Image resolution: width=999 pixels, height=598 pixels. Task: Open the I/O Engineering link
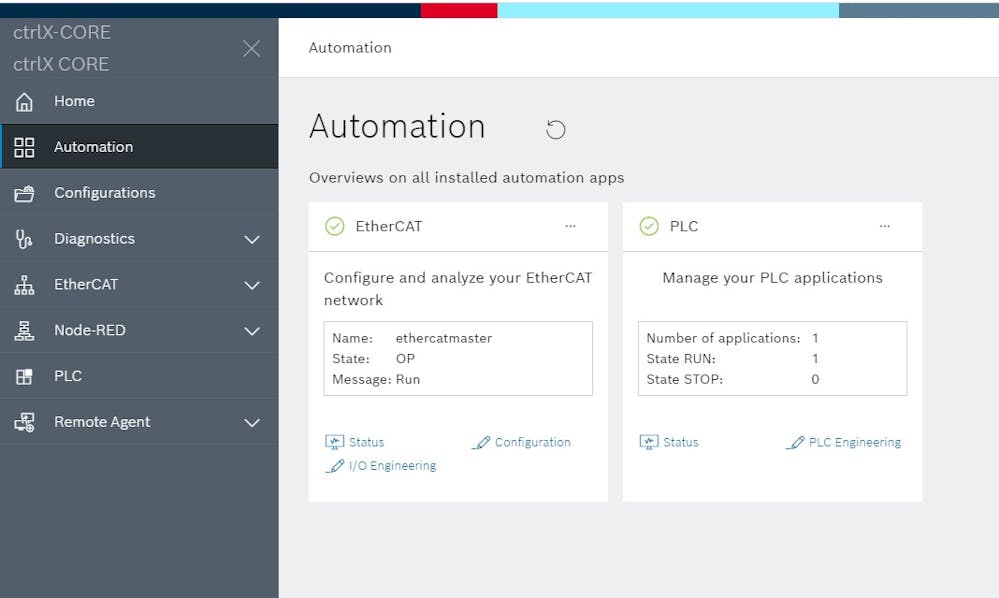pyautogui.click(x=380, y=466)
